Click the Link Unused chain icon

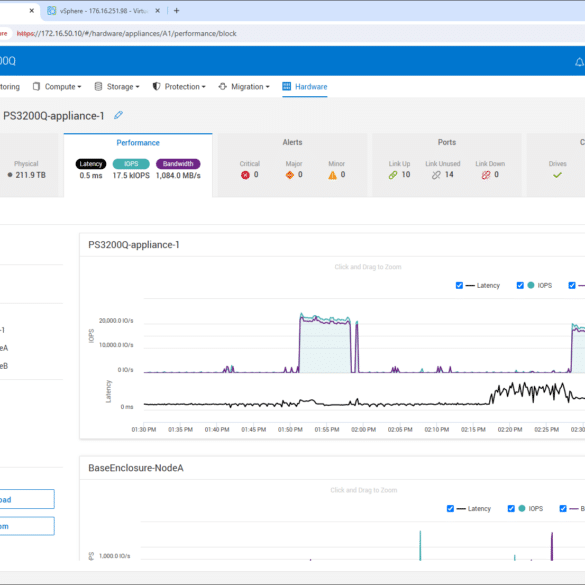[436, 175]
